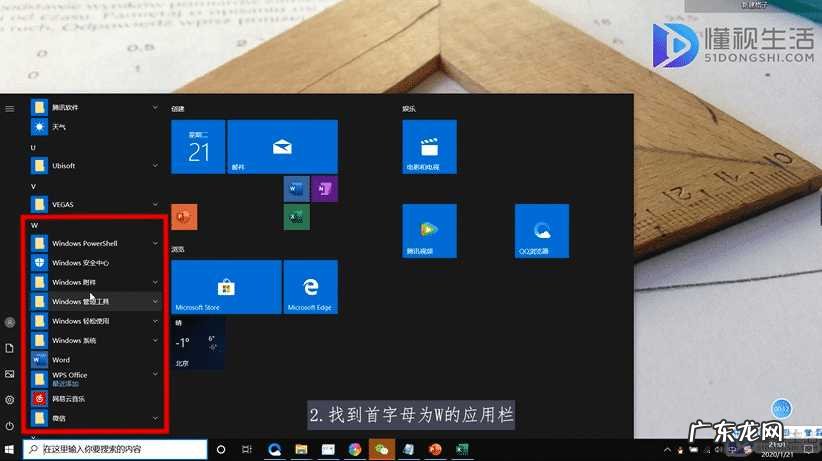Open the QQ浏览器 tile

[541, 231]
